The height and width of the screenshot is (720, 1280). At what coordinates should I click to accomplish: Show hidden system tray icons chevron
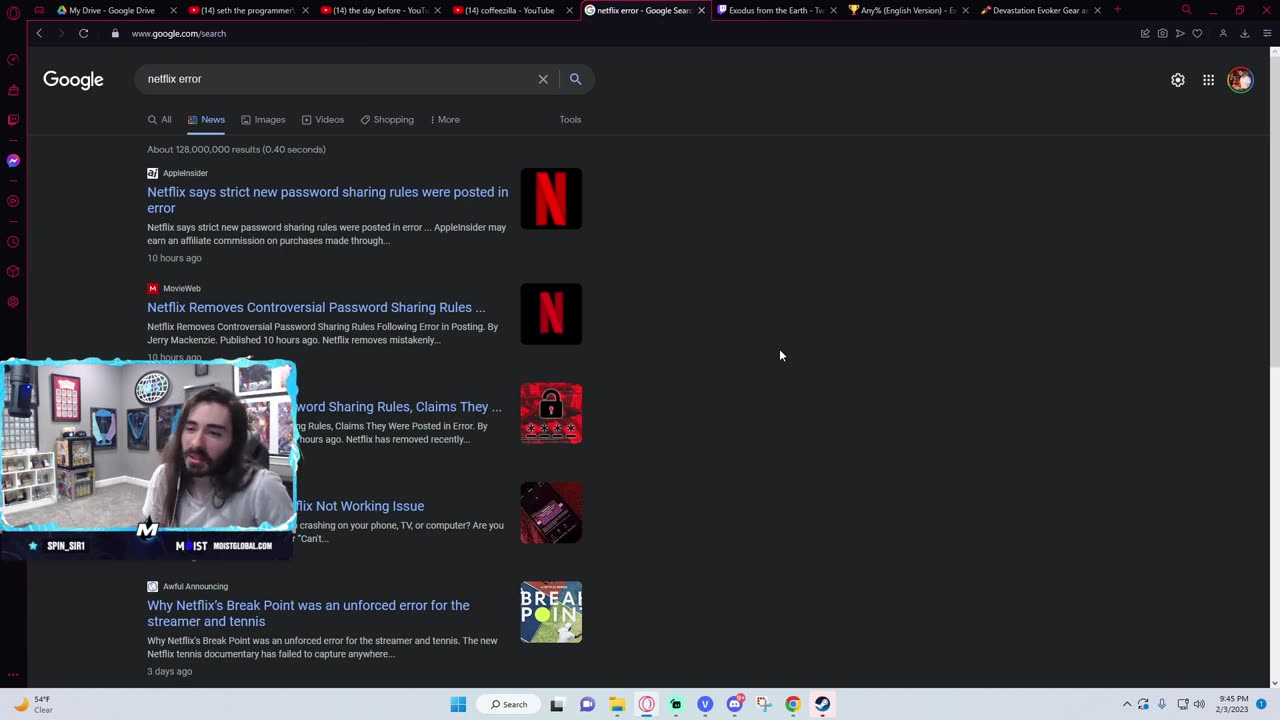point(1127,704)
